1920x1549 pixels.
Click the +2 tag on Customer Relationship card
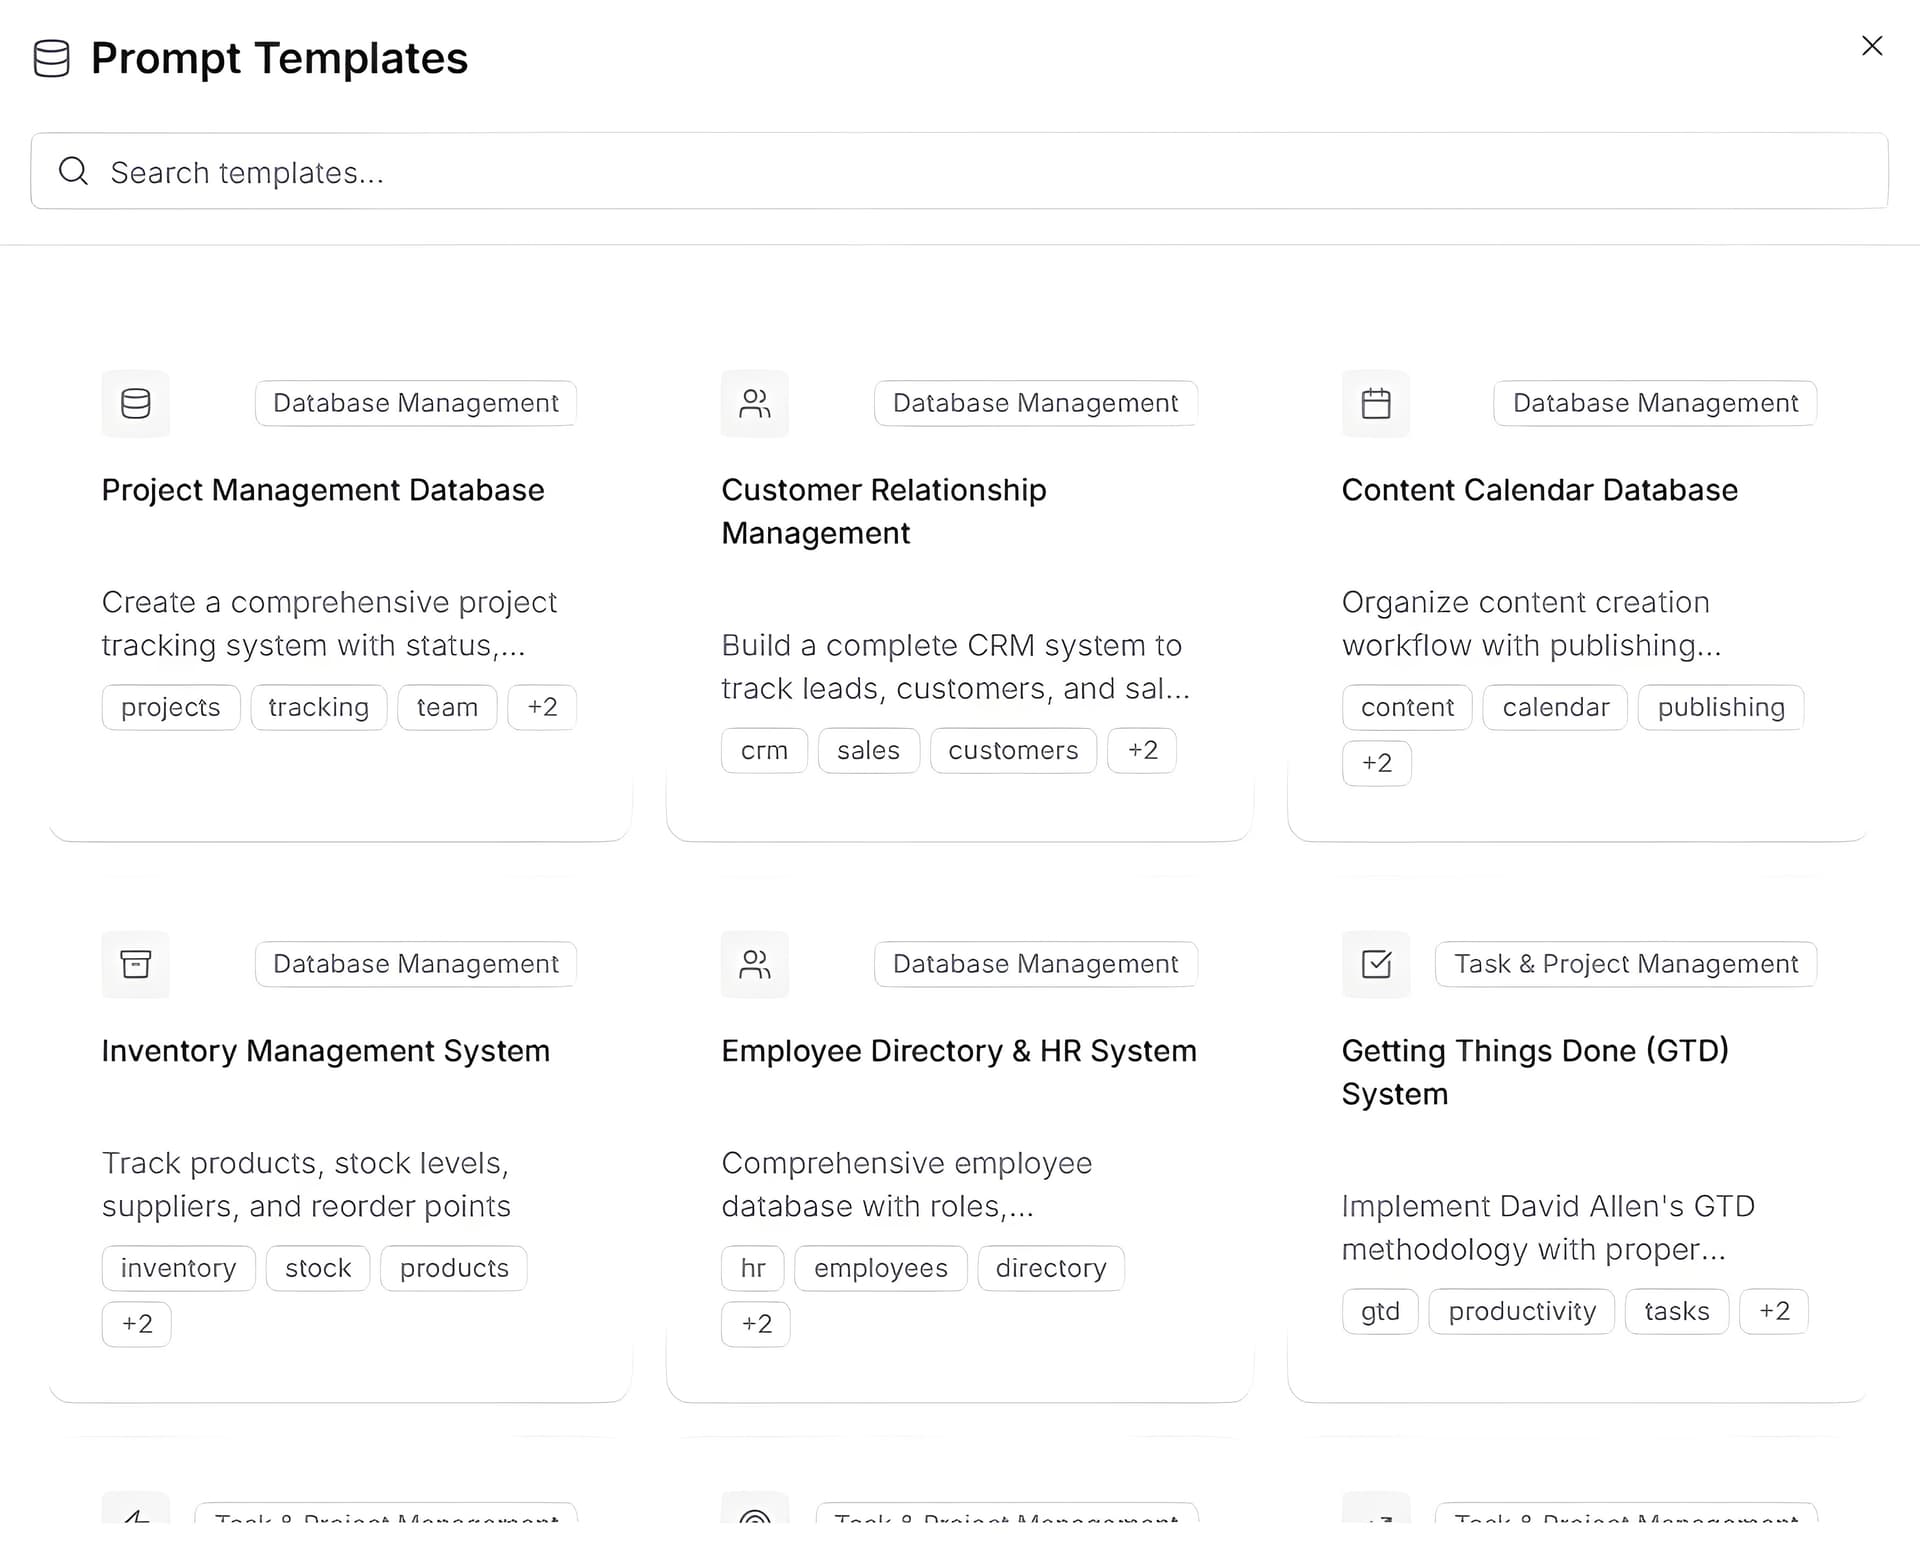(x=1142, y=750)
